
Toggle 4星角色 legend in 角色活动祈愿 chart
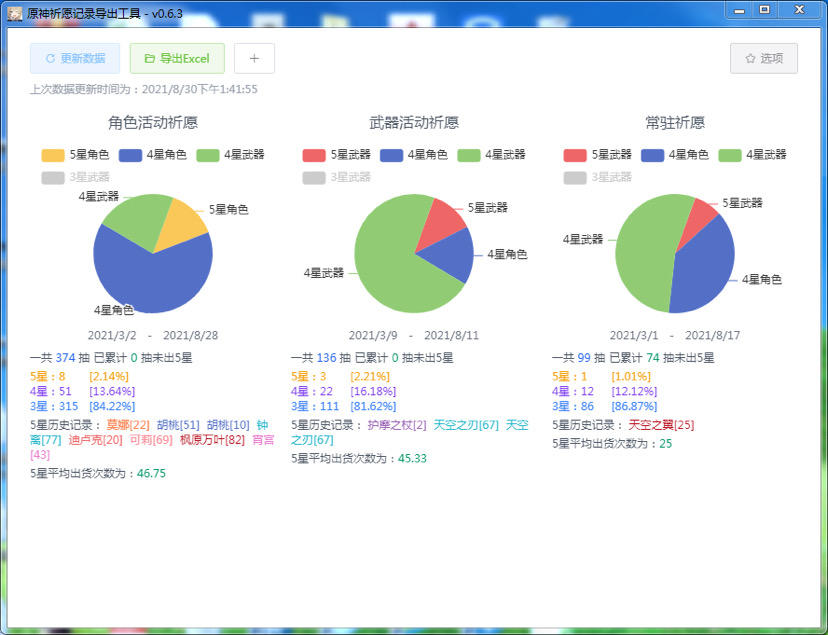[153, 155]
